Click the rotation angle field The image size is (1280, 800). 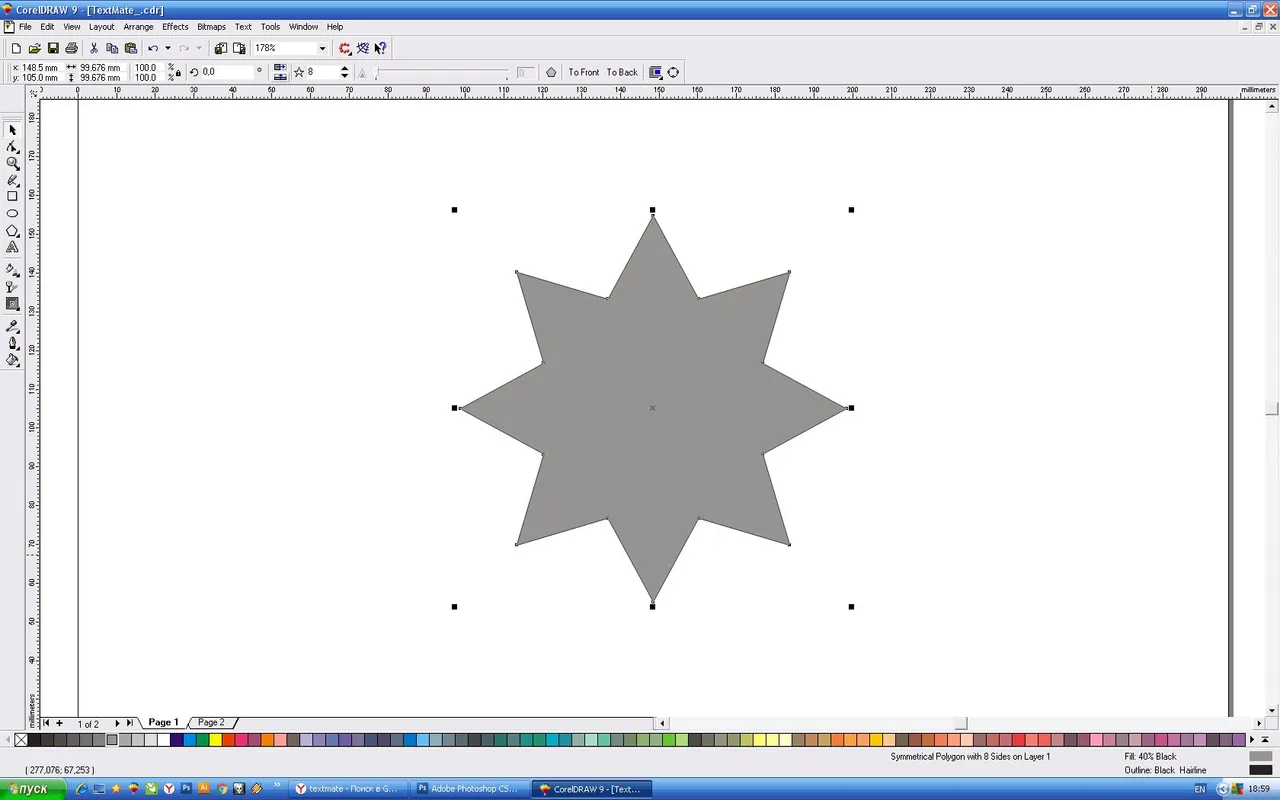(227, 72)
